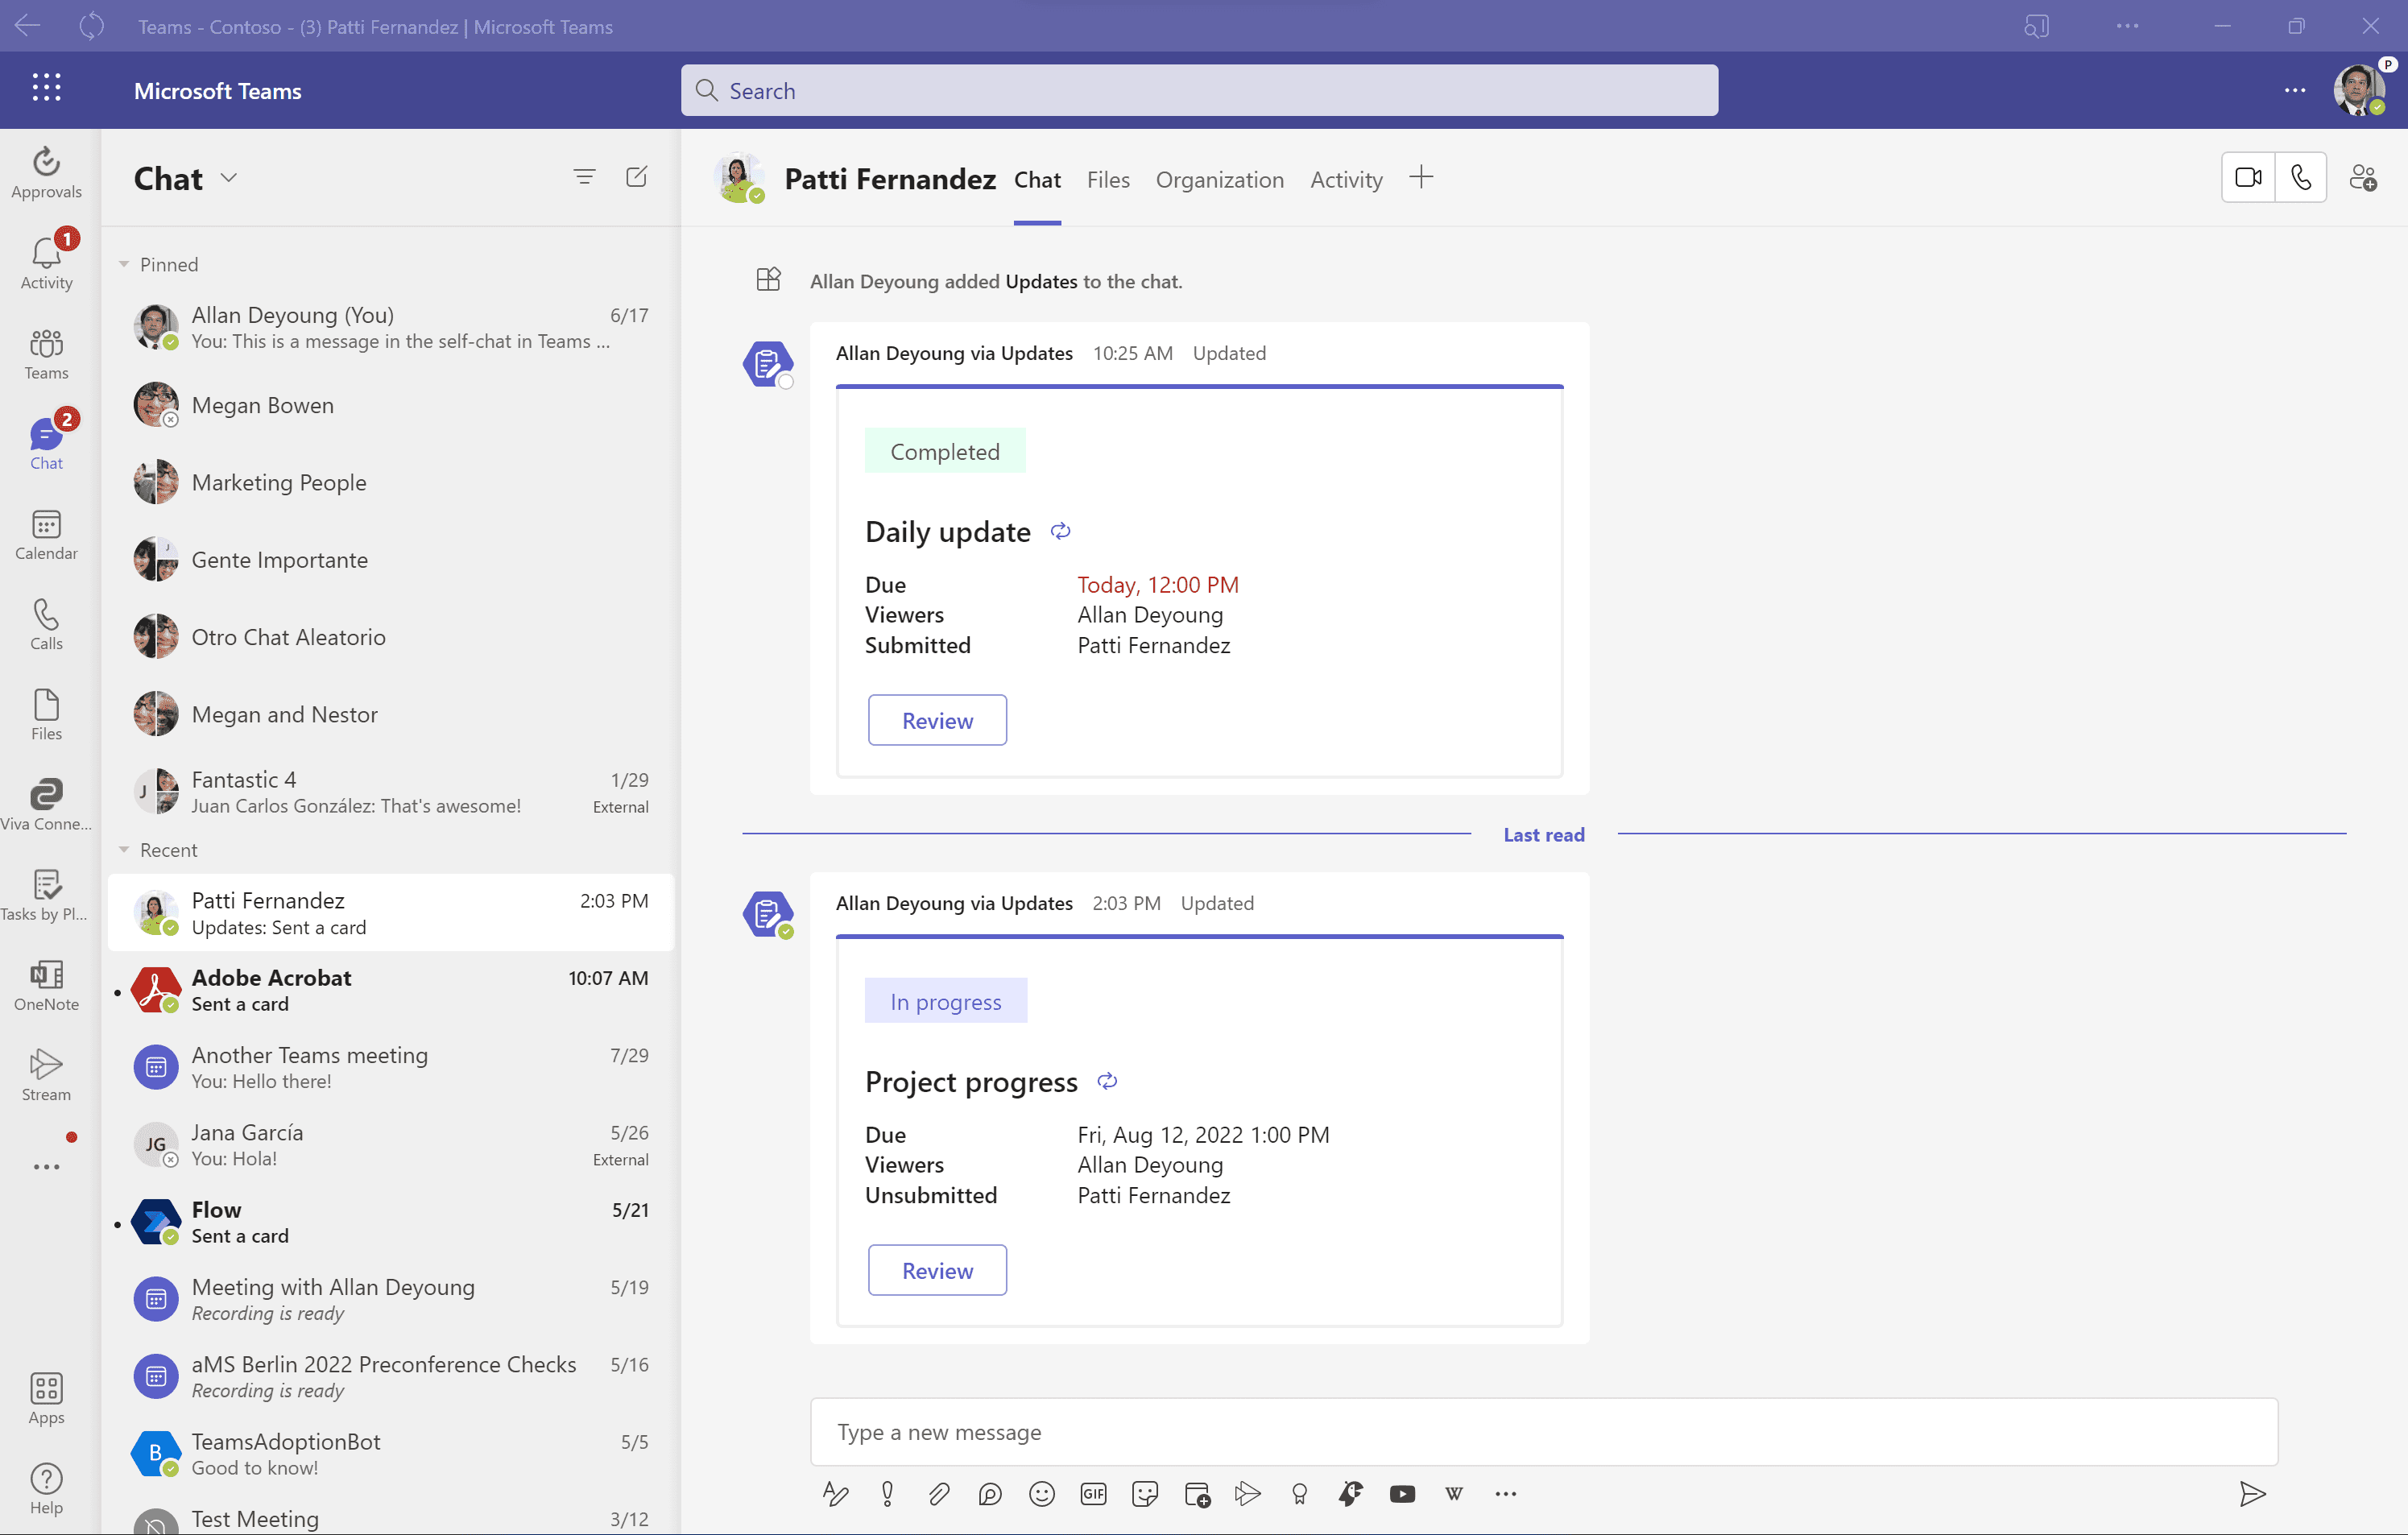Open the GIF picker in compose bar

click(1093, 1493)
